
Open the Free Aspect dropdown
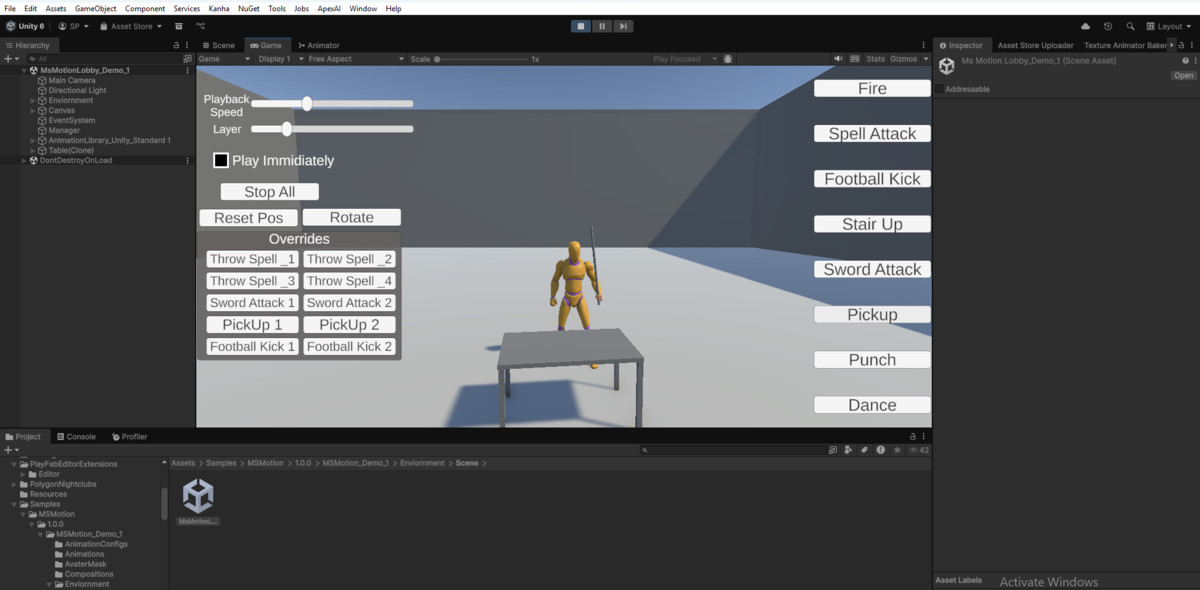[356, 59]
